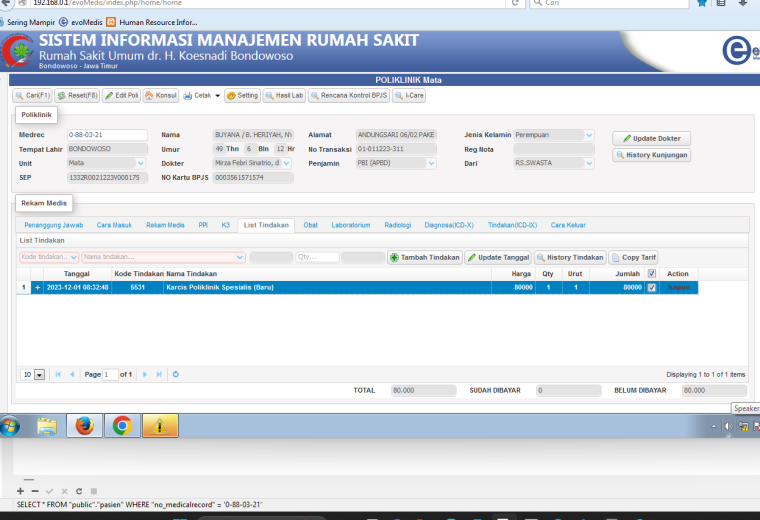The image size is (760, 520).
Task: Click the Konsul toolbar icon
Action: point(160,95)
